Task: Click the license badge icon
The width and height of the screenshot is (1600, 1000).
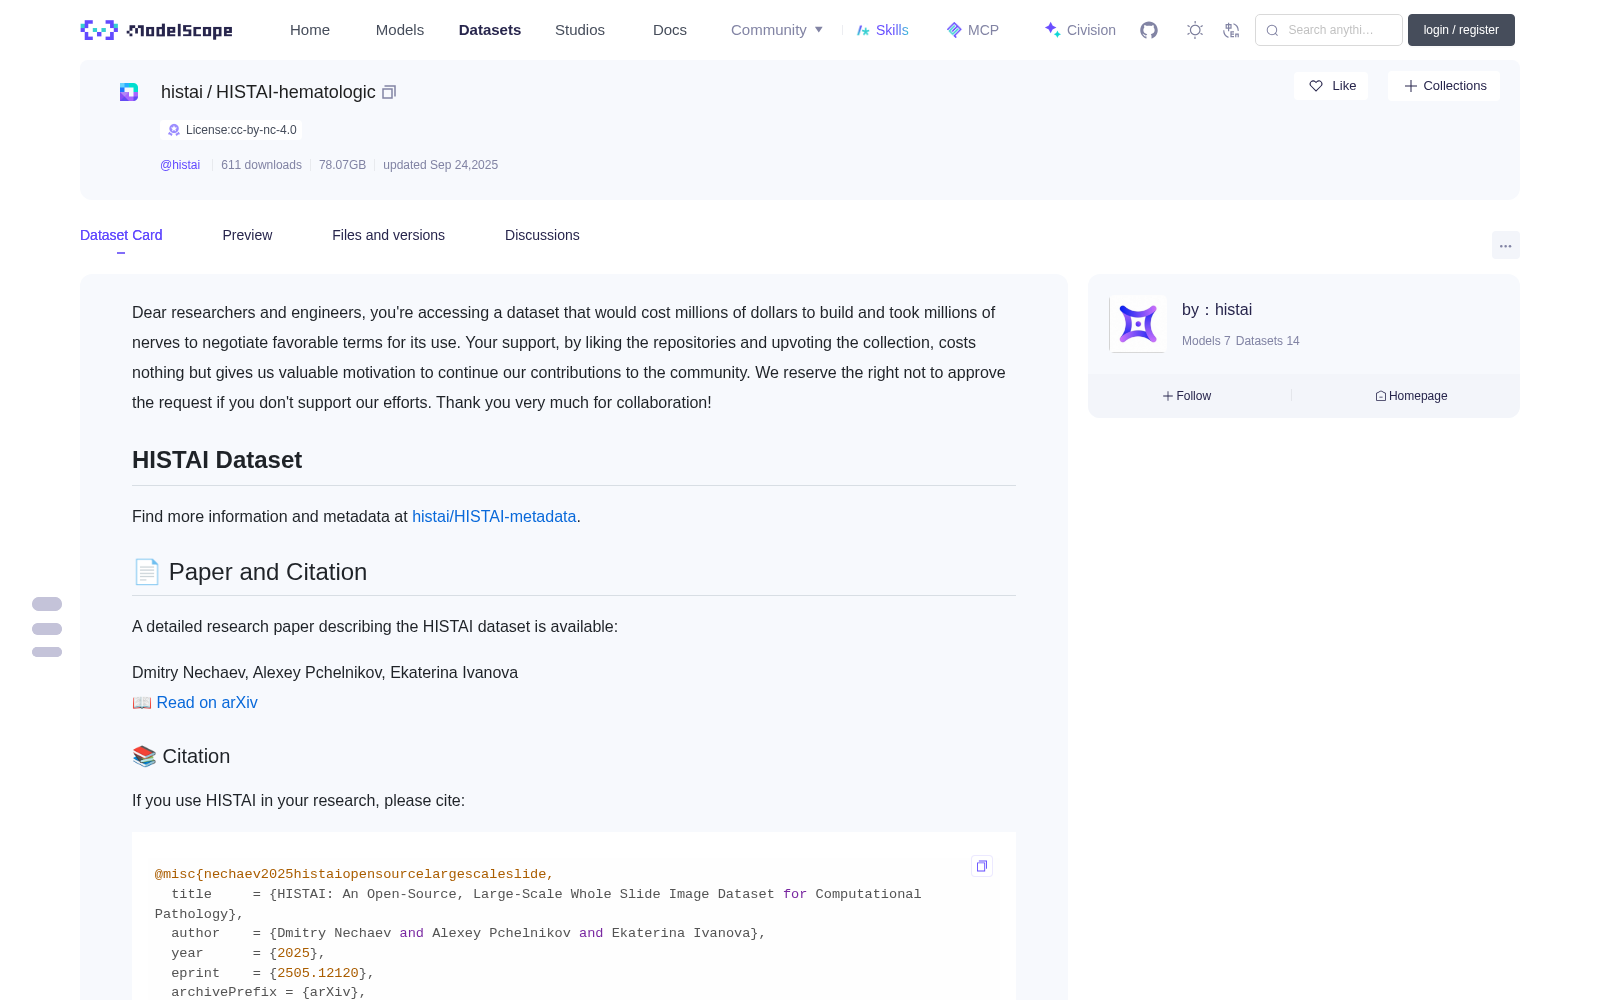Action: pyautogui.click(x=174, y=130)
